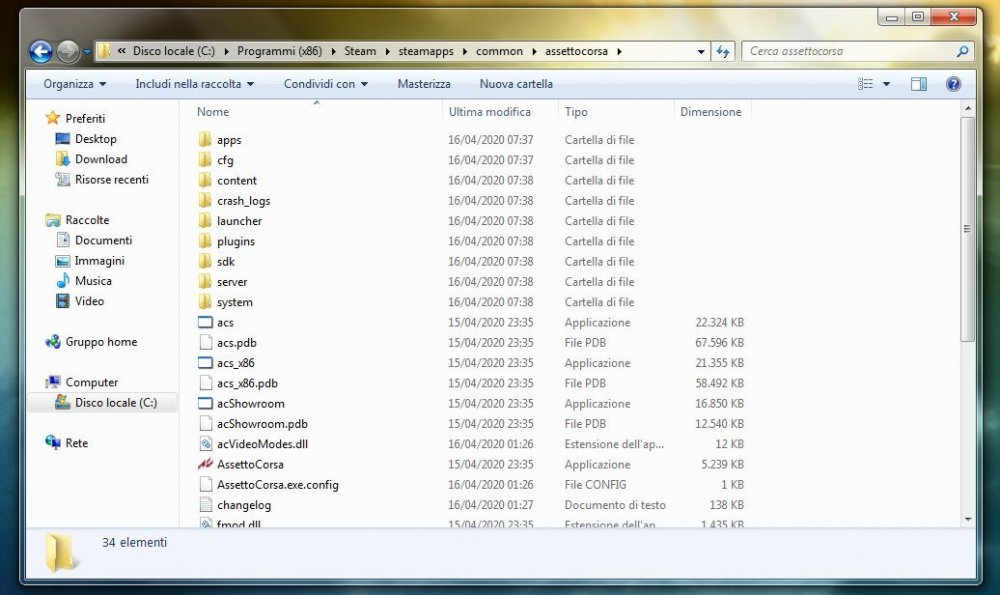Select the AssettoCorsa application icon
Viewport: 1000px width, 595px height.
click(x=205, y=464)
